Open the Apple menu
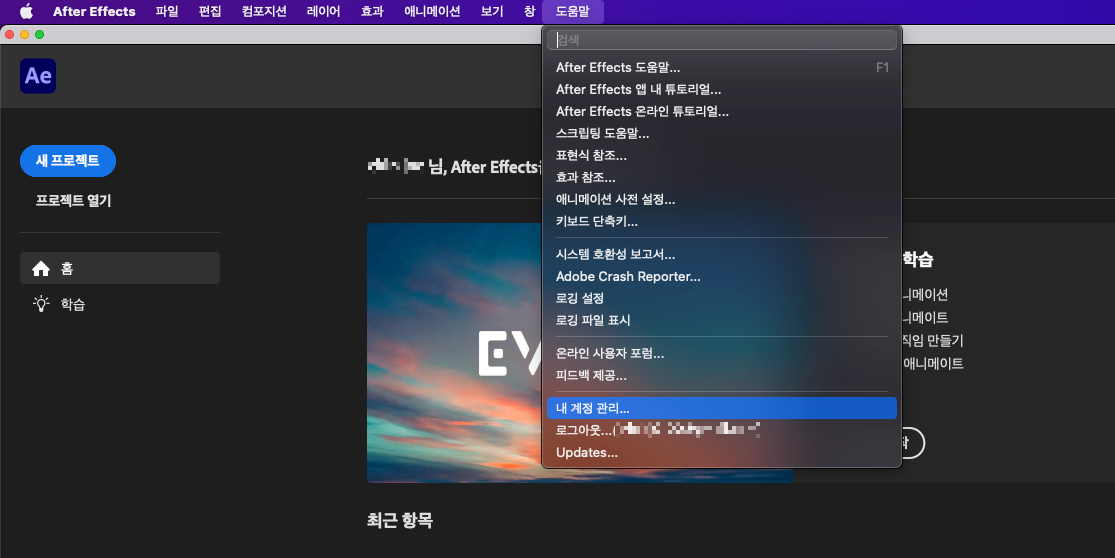Screen dimensions: 1115x558 [x=26, y=11]
